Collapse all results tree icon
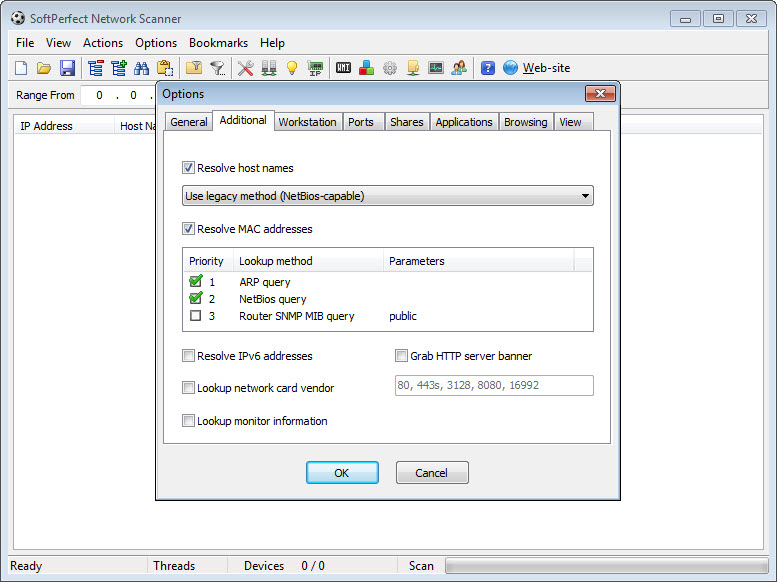777x582 pixels. coord(95,68)
